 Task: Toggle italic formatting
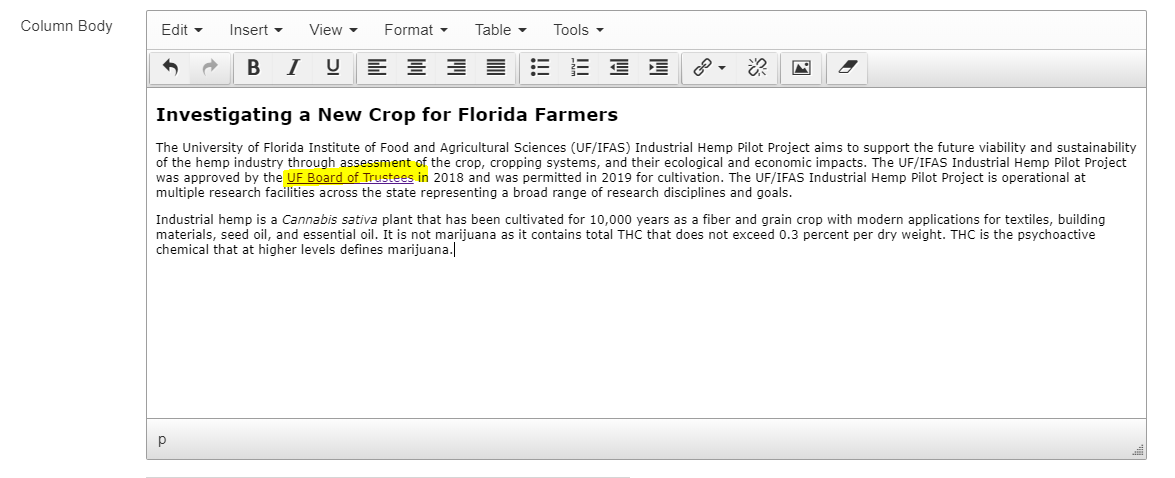[293, 68]
